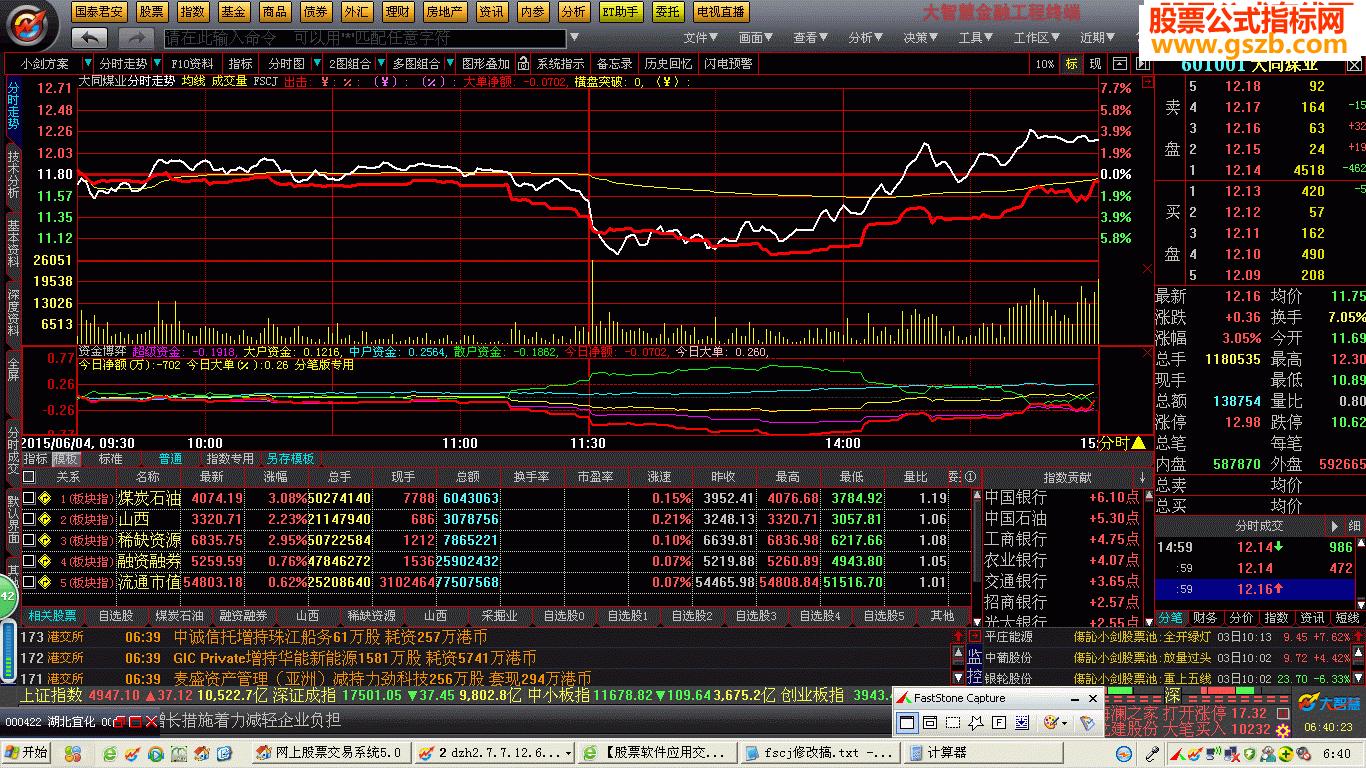Click the 闪电预警 button
This screenshot has height=768, width=1366.
[728, 63]
